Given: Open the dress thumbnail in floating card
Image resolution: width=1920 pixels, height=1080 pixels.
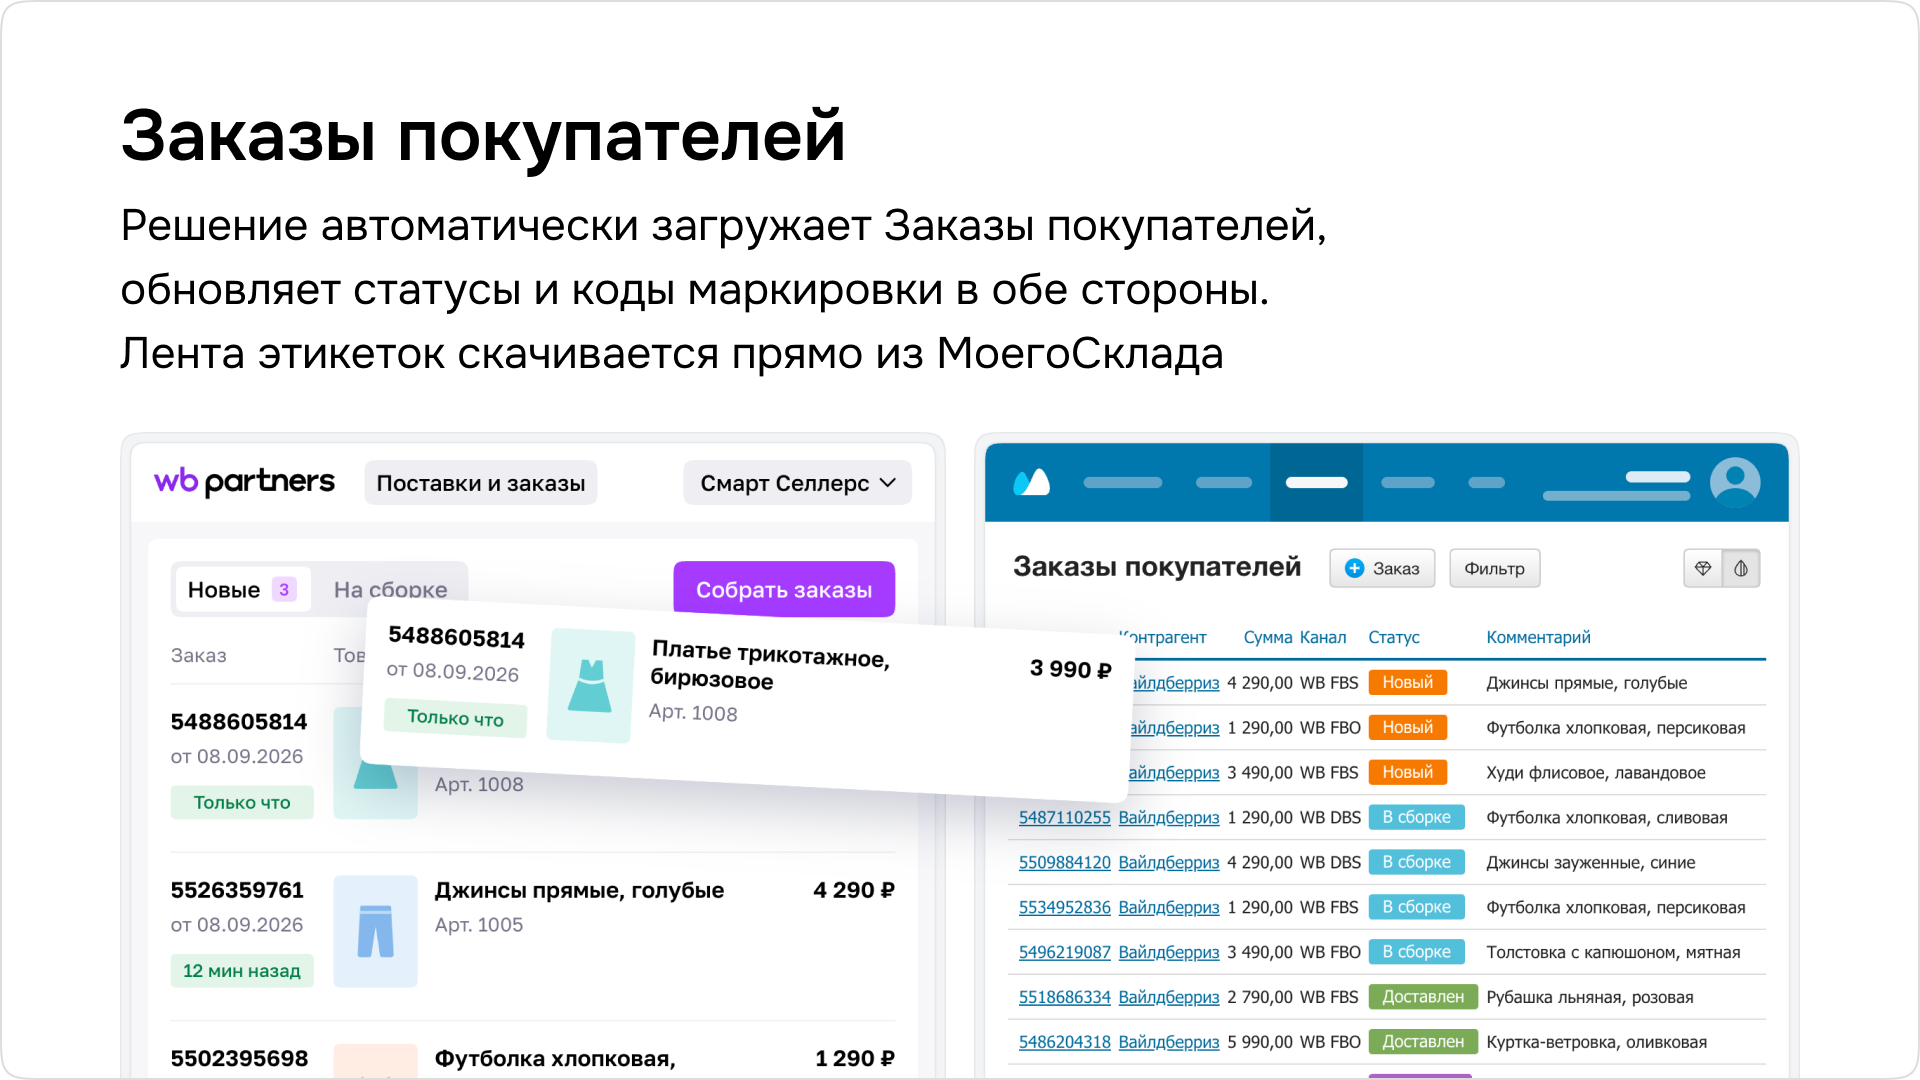Looking at the screenshot, I should pos(590,686).
